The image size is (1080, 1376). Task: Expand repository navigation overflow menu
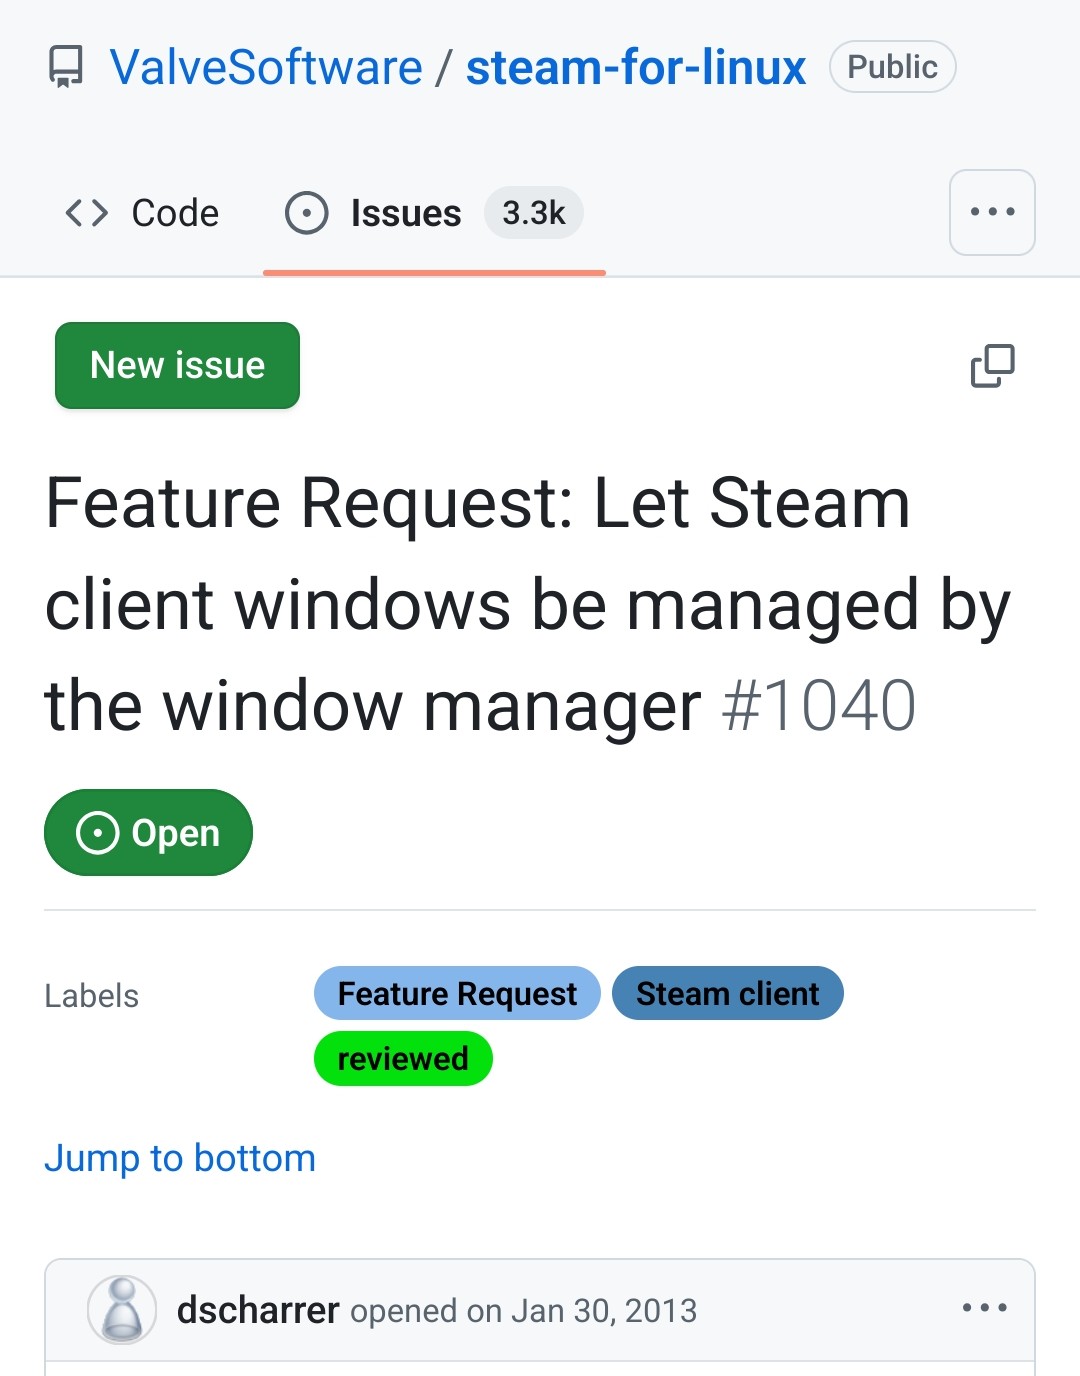click(992, 212)
